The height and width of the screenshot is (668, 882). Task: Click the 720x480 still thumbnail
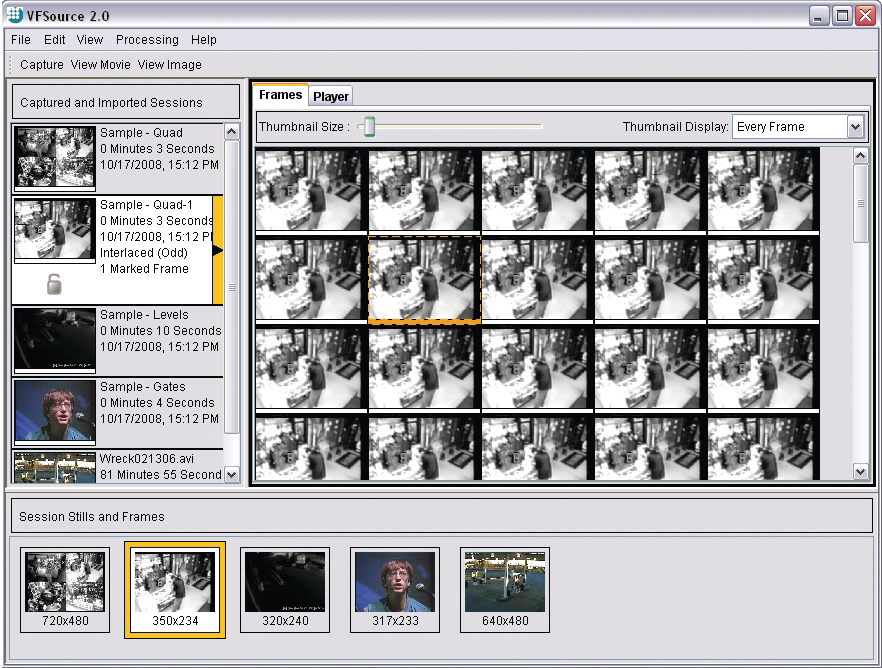[65, 583]
